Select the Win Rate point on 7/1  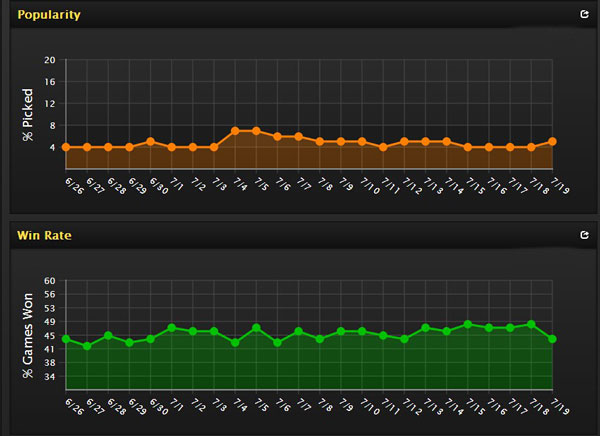tap(172, 327)
